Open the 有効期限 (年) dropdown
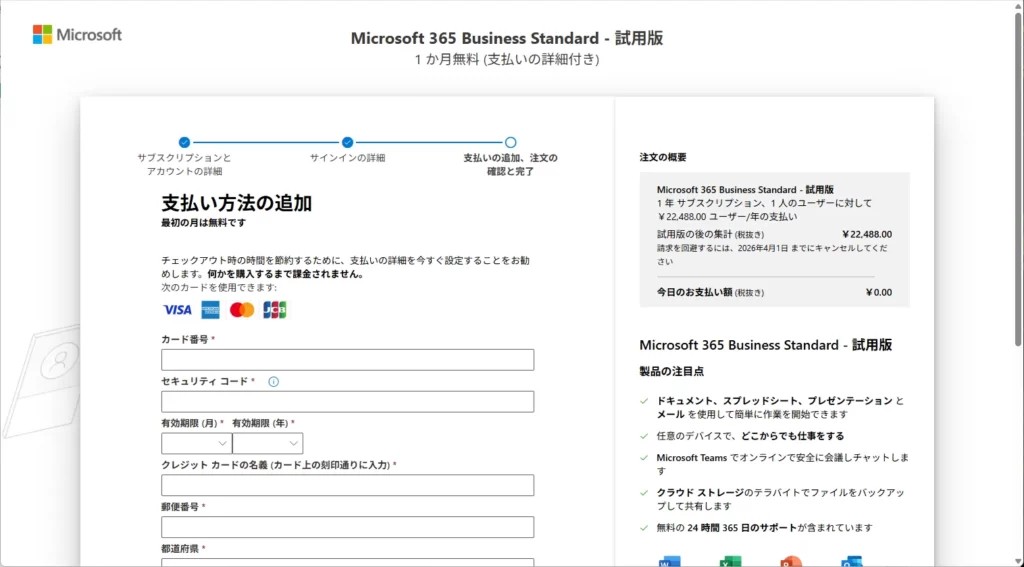1024x567 pixels. pos(268,444)
